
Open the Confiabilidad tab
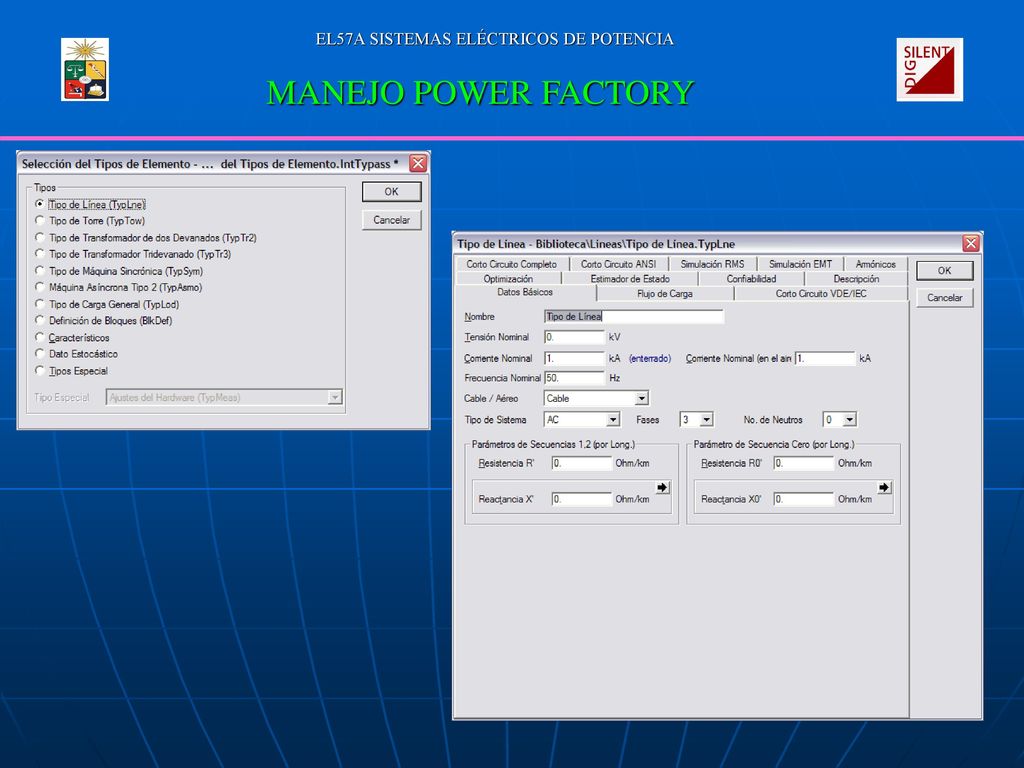click(x=751, y=279)
